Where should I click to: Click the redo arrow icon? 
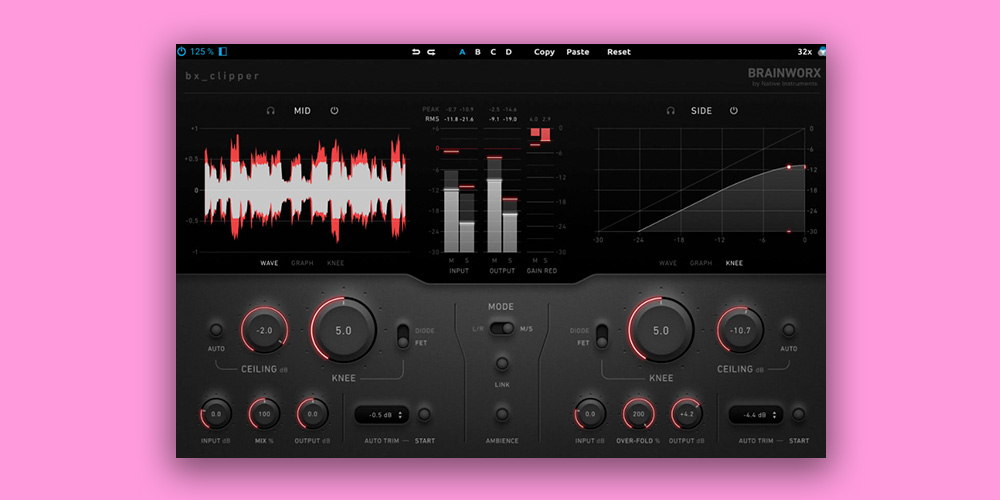click(x=431, y=52)
